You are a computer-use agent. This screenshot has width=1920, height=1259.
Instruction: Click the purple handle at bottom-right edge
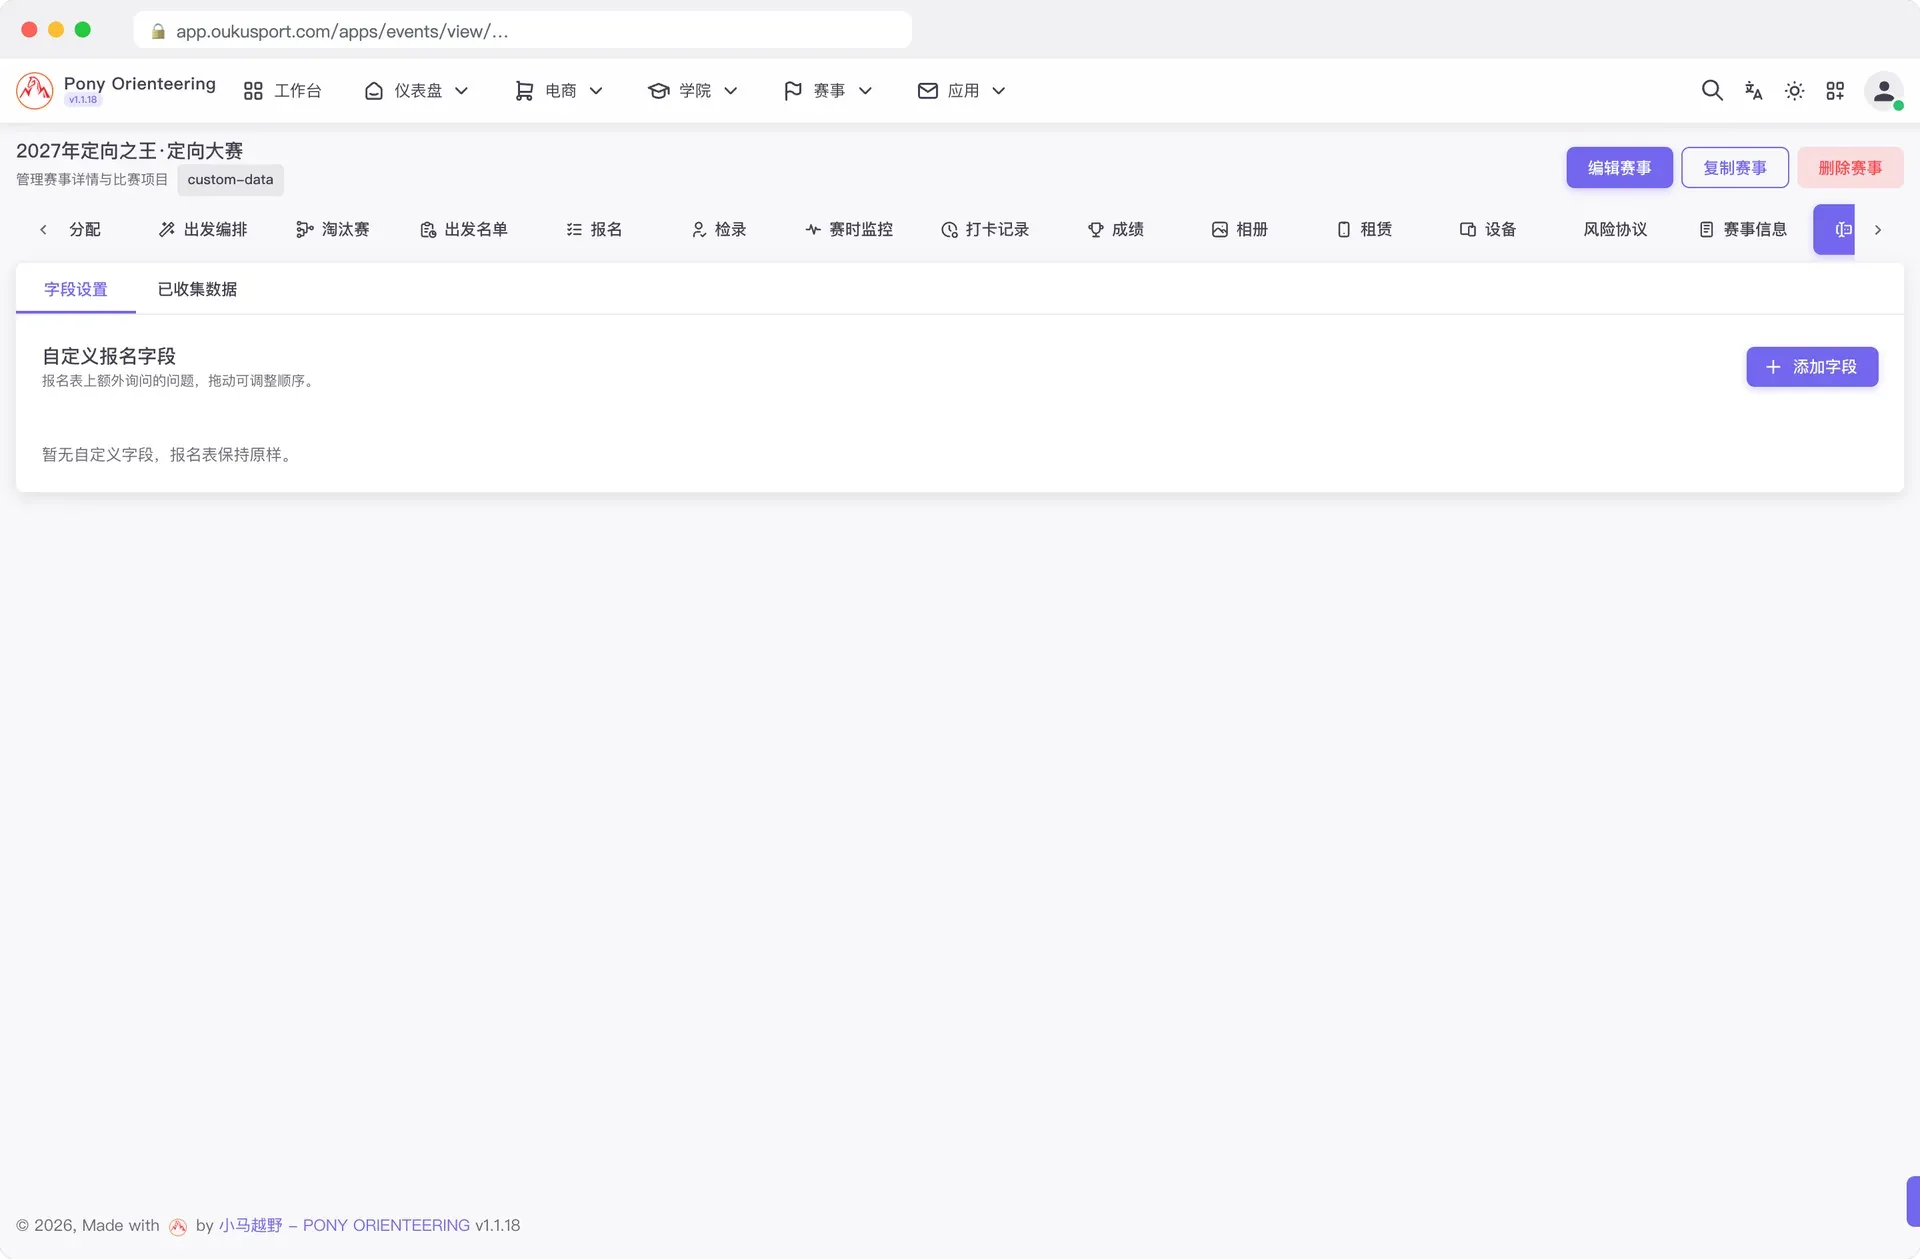pos(1913,1201)
